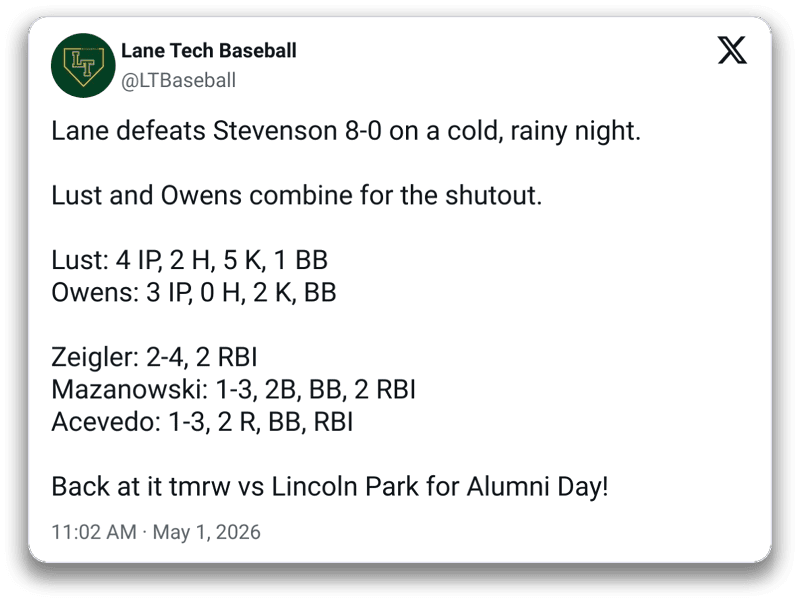Image resolution: width=800 pixels, height=602 pixels.
Task: Click the Owens pitching stats line
Action: 194,293
